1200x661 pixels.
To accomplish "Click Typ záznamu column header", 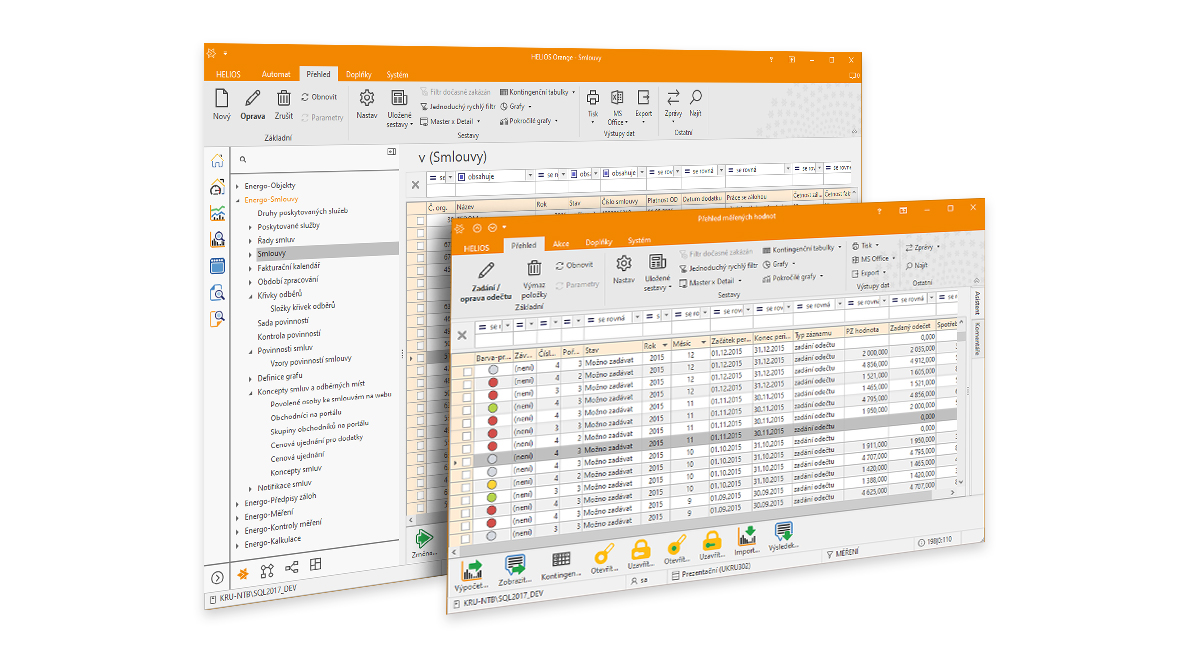I will [817, 334].
